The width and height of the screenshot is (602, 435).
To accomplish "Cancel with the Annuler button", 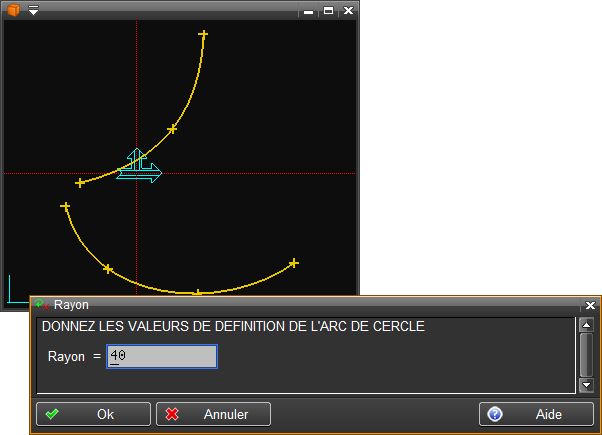I will [x=213, y=414].
